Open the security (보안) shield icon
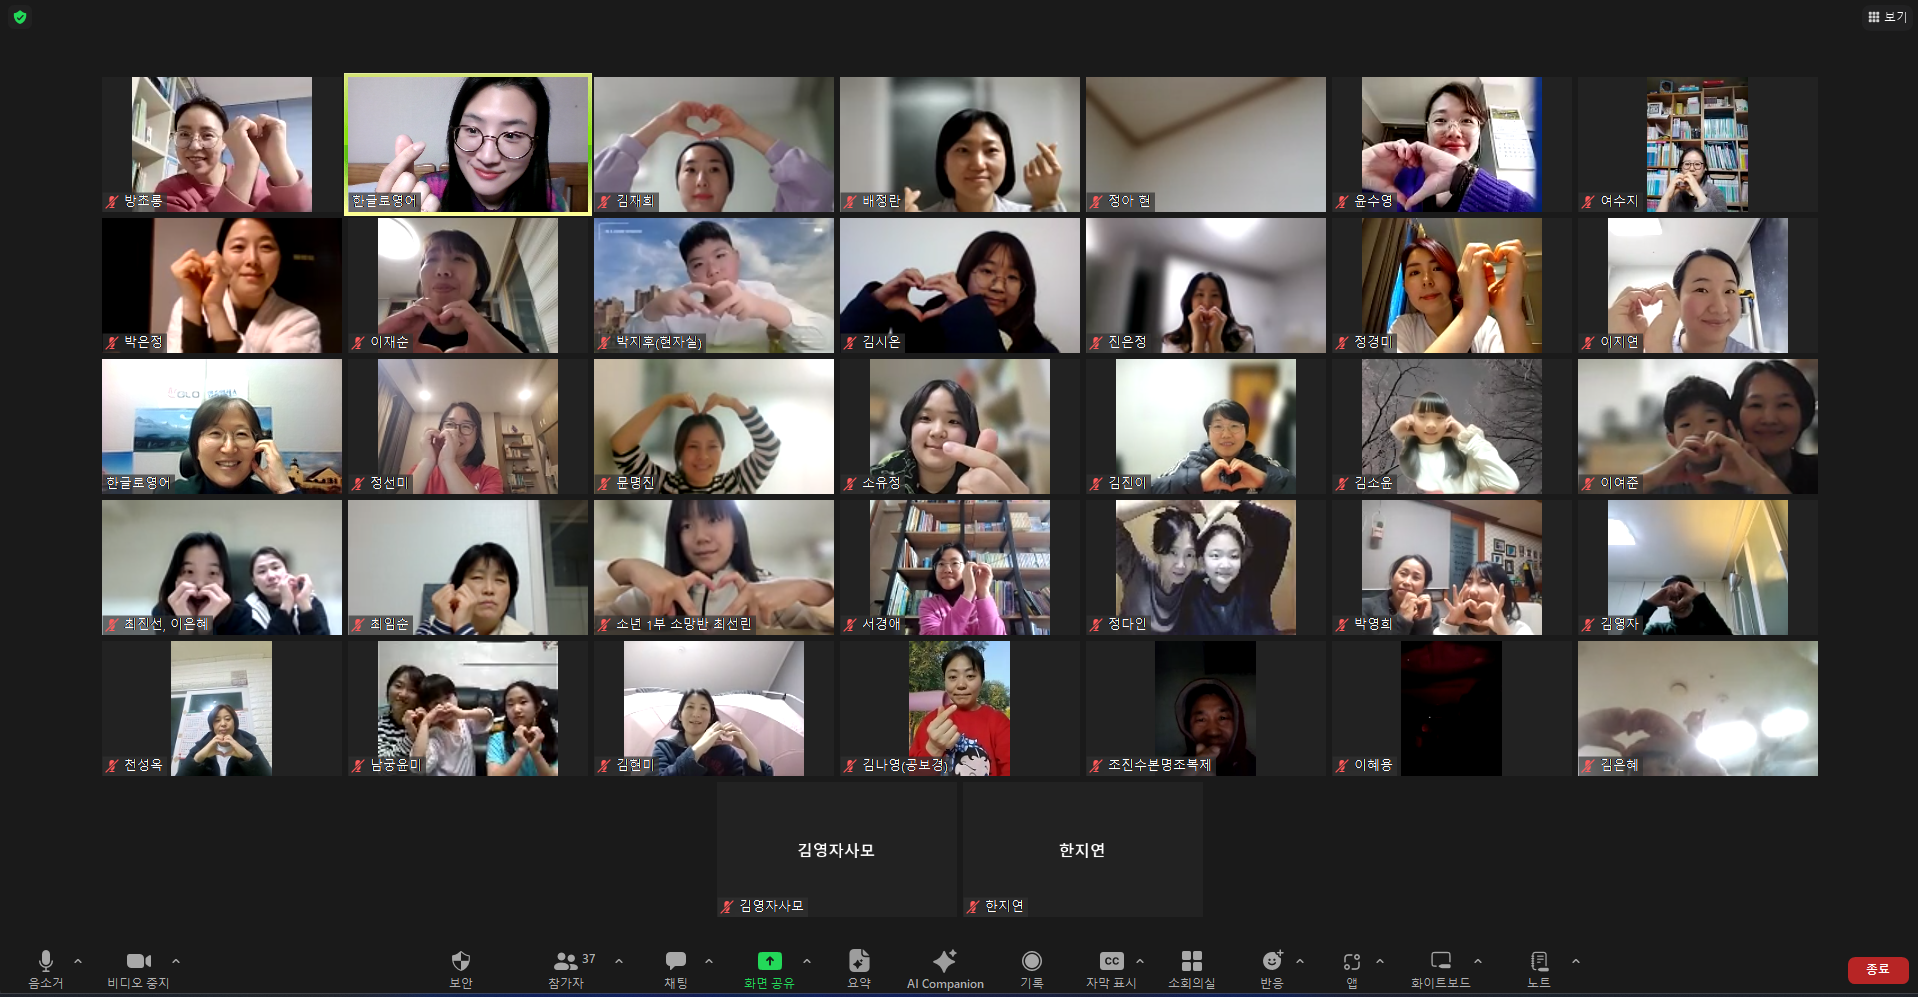Screen dimensions: 1918x997 460,967
